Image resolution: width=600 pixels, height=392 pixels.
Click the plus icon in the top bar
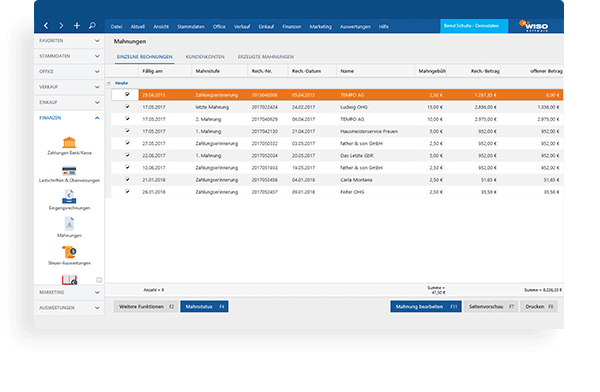(77, 26)
